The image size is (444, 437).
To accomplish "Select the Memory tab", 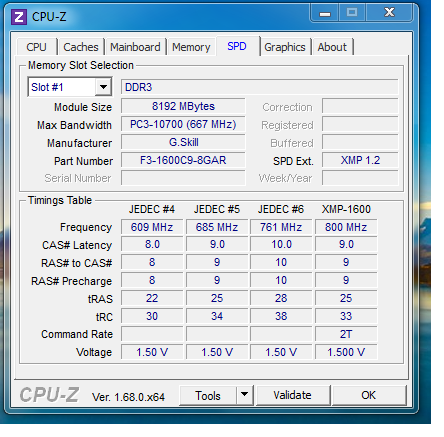I will coord(191,47).
